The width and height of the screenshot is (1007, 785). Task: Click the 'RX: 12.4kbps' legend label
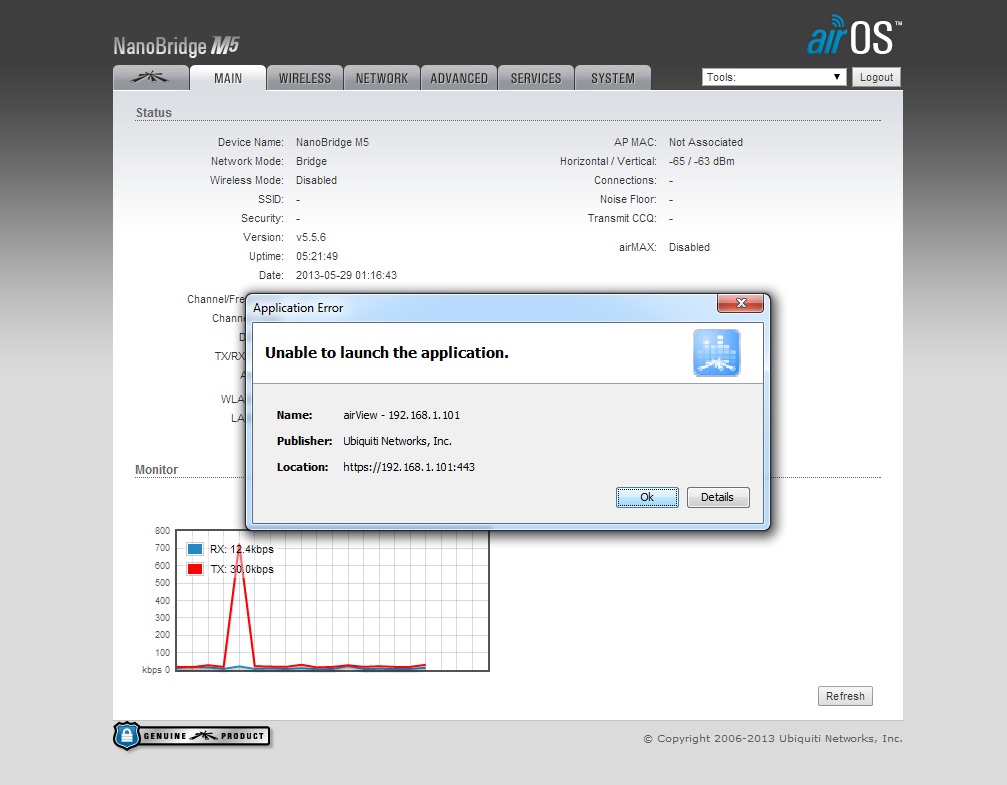tap(241, 549)
